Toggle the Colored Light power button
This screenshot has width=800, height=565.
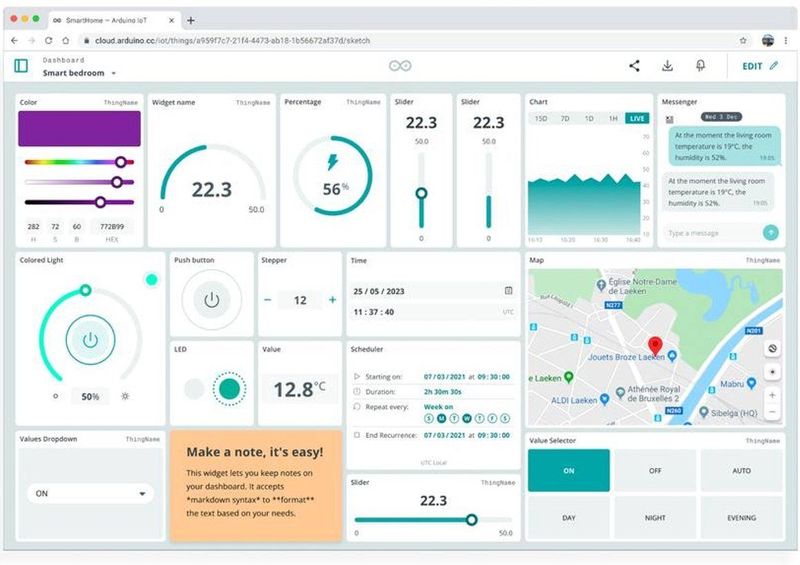pos(90,340)
